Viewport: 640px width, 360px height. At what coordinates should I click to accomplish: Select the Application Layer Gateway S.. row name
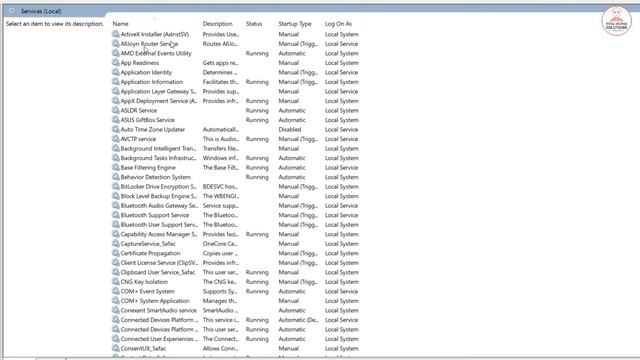[158, 91]
